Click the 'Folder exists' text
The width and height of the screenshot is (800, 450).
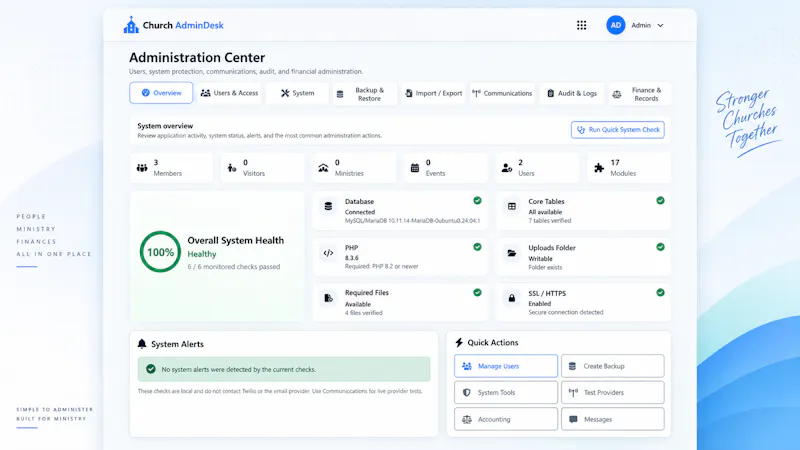point(545,267)
